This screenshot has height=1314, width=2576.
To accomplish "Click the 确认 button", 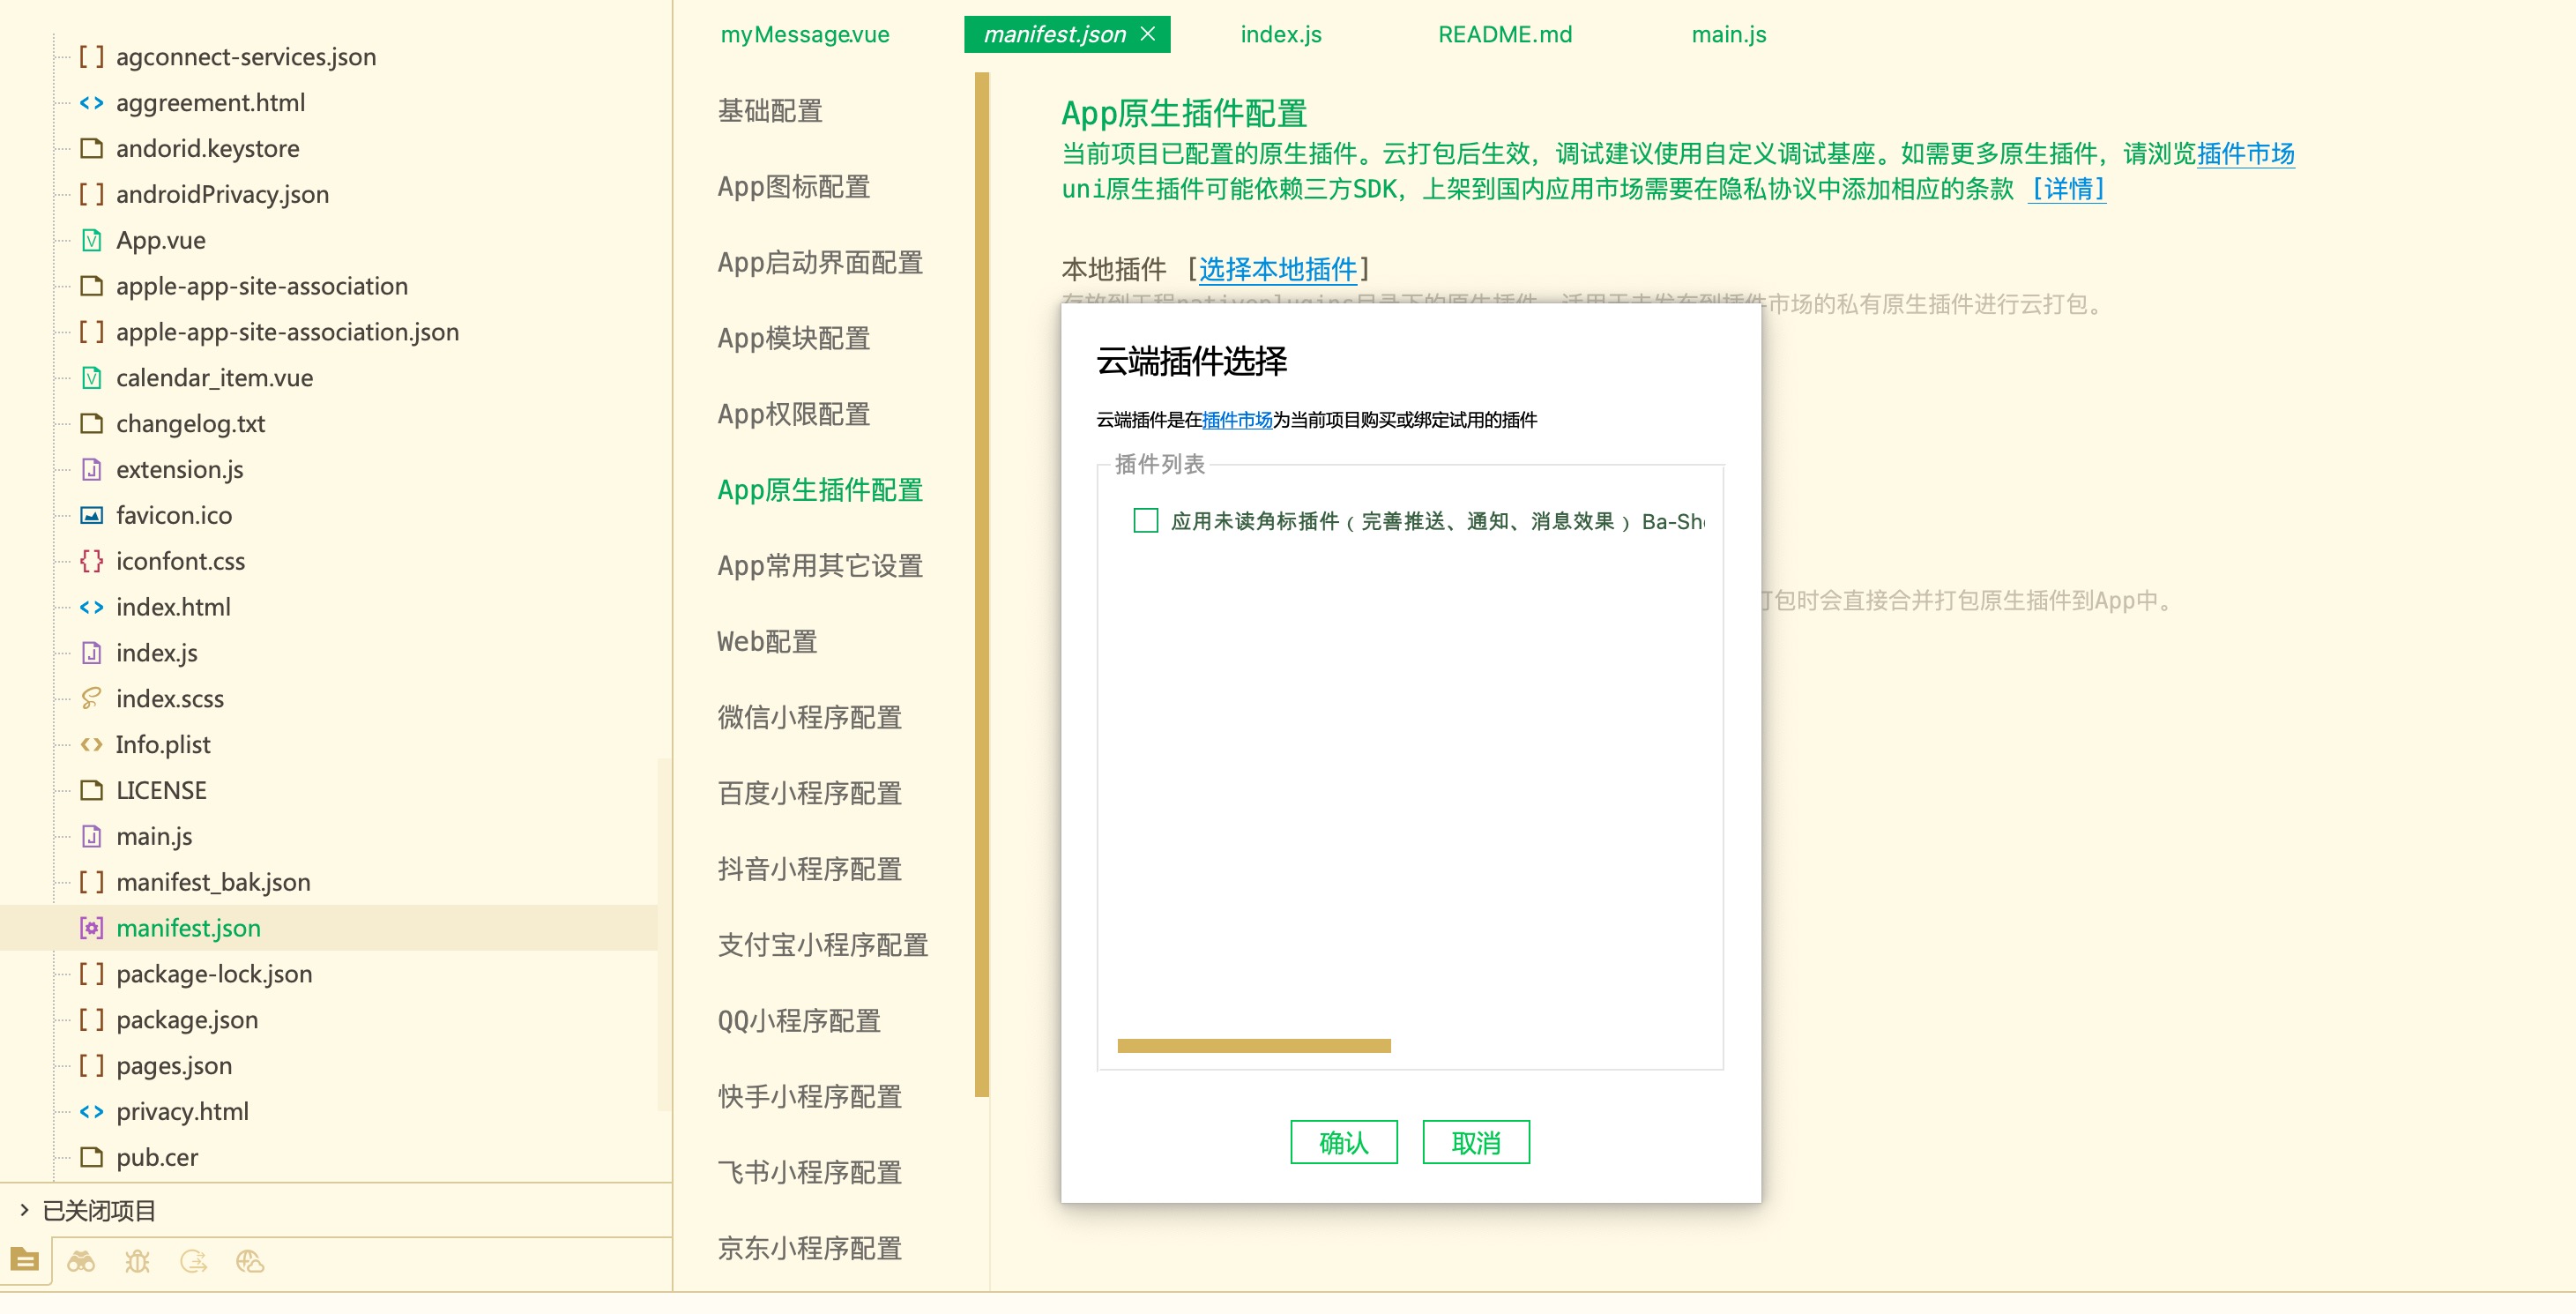I will pos(1343,1142).
